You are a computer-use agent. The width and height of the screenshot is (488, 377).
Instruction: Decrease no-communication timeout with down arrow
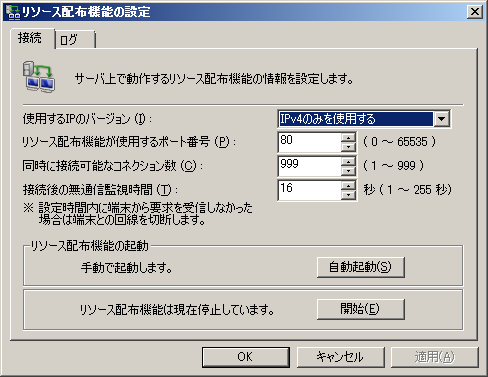(x=349, y=195)
